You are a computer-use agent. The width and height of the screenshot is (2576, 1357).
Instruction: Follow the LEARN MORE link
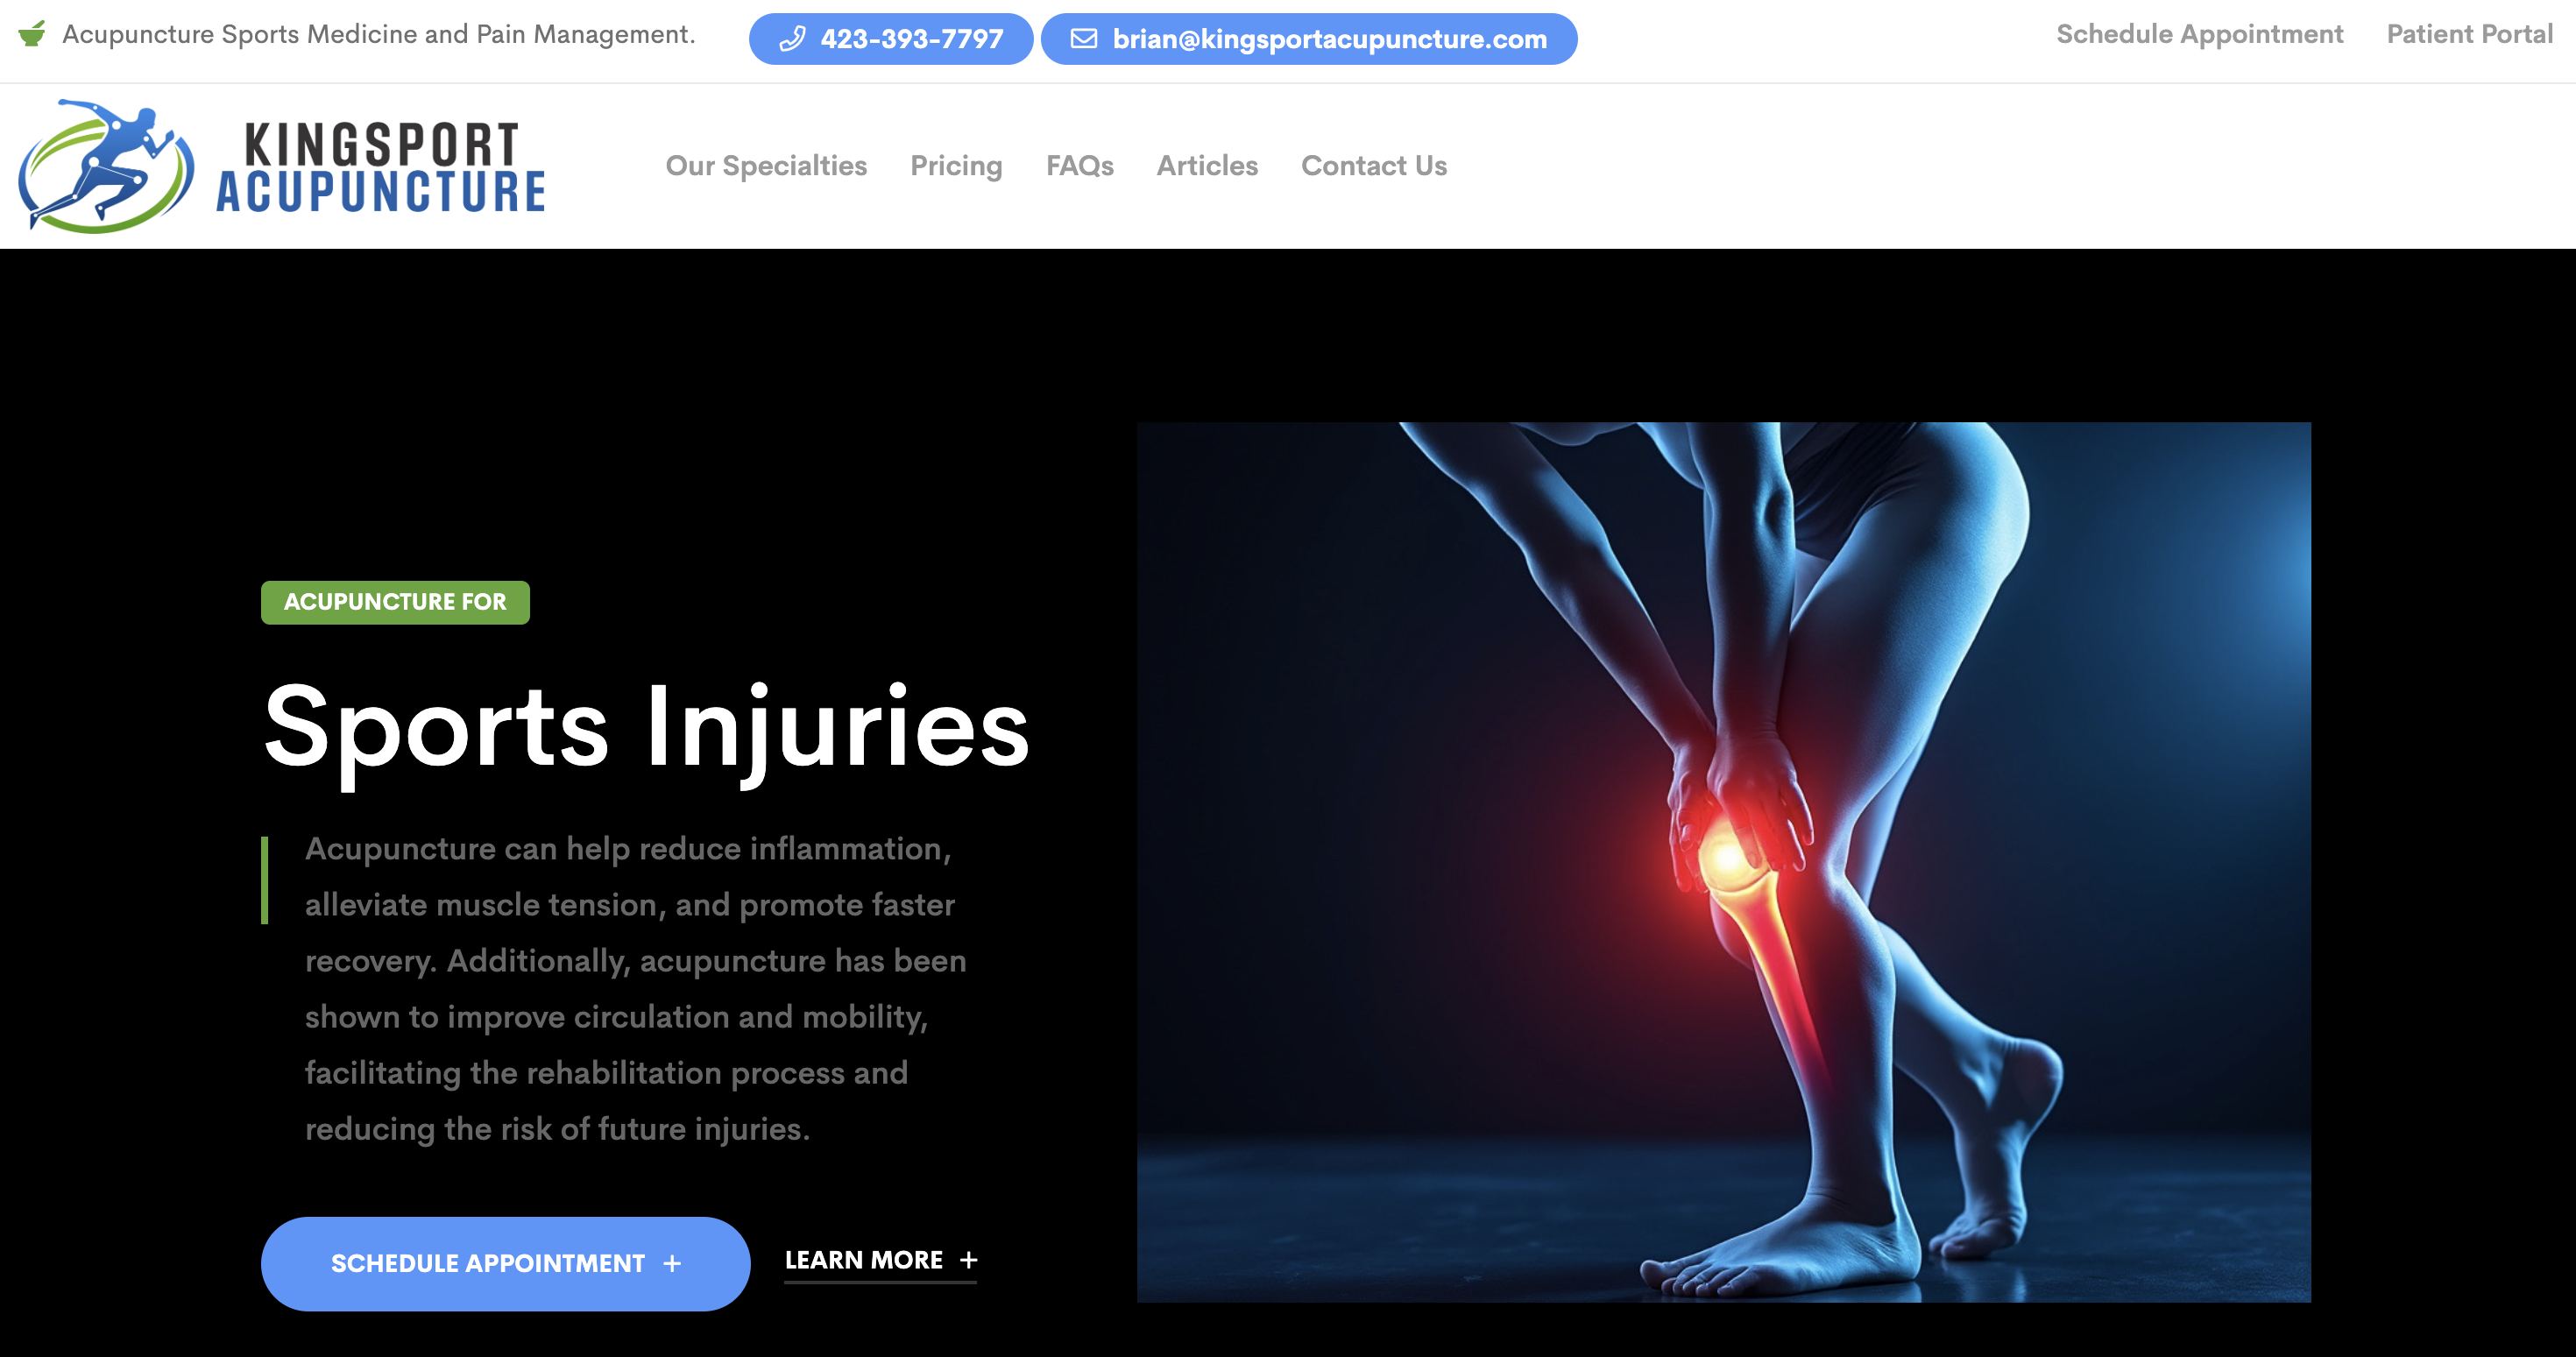(880, 1261)
